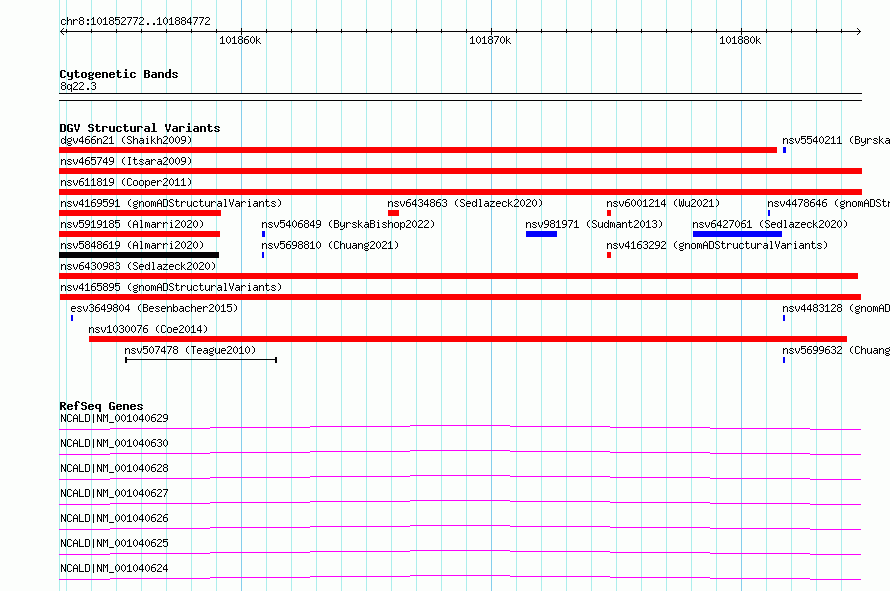Open transcript NCALD|NM_001040626
This screenshot has height=591, width=890.
pyautogui.click(x=114, y=518)
